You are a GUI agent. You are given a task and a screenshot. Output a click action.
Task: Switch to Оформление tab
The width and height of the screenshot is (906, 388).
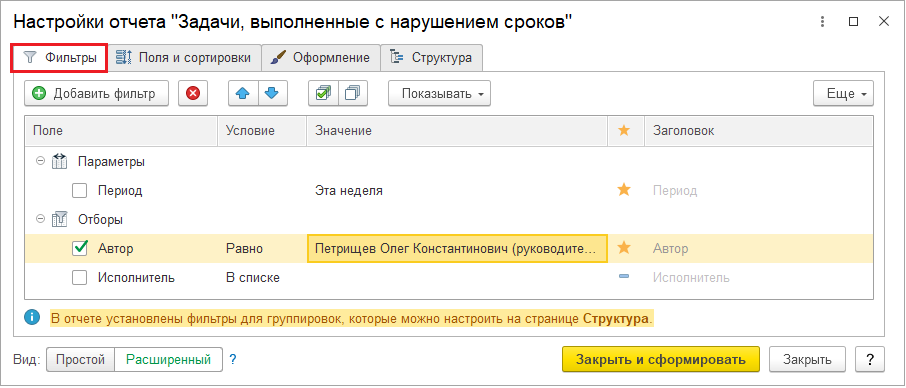(x=321, y=58)
